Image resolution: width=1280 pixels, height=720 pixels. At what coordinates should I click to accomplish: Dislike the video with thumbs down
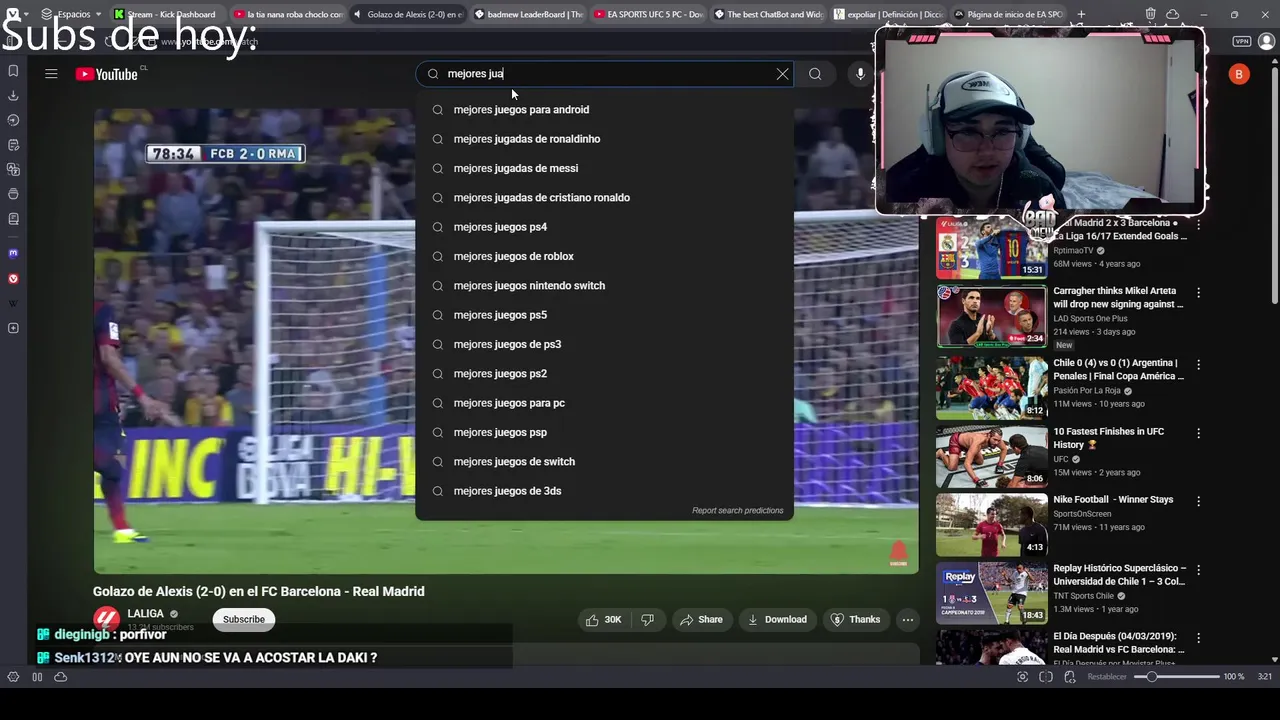[x=647, y=620]
